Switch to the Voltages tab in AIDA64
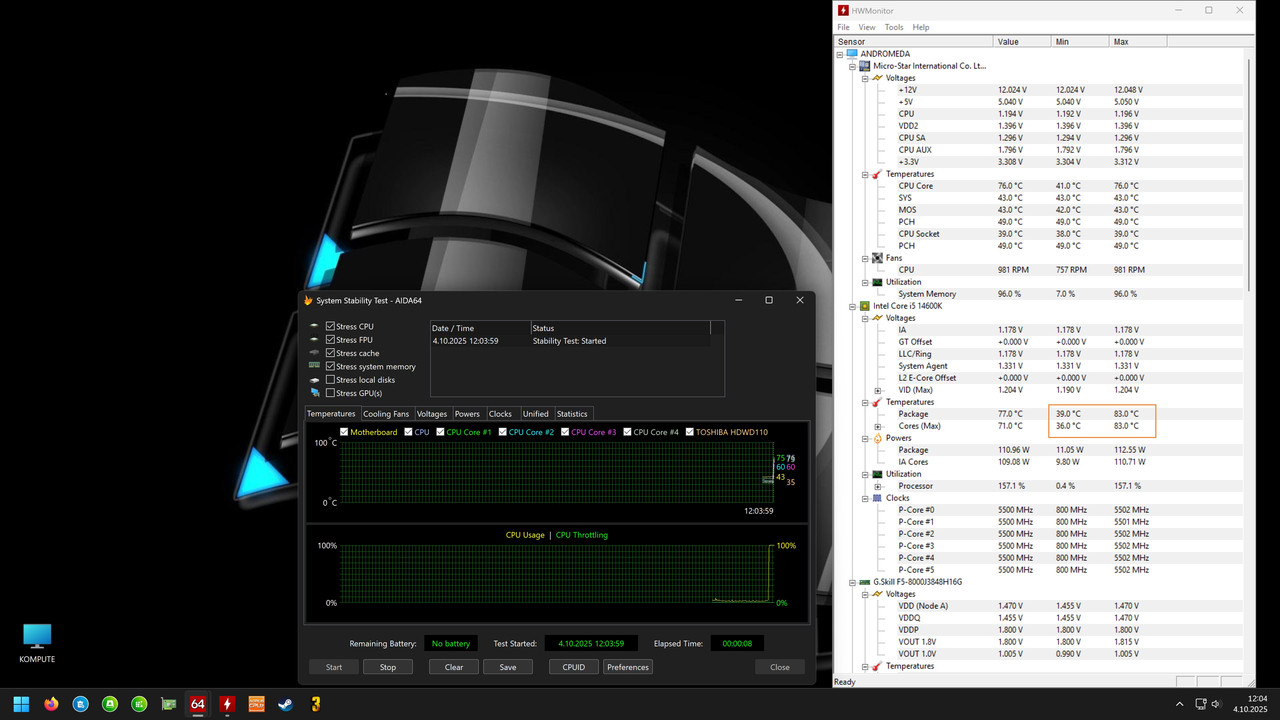This screenshot has width=1280, height=720. pyautogui.click(x=432, y=413)
